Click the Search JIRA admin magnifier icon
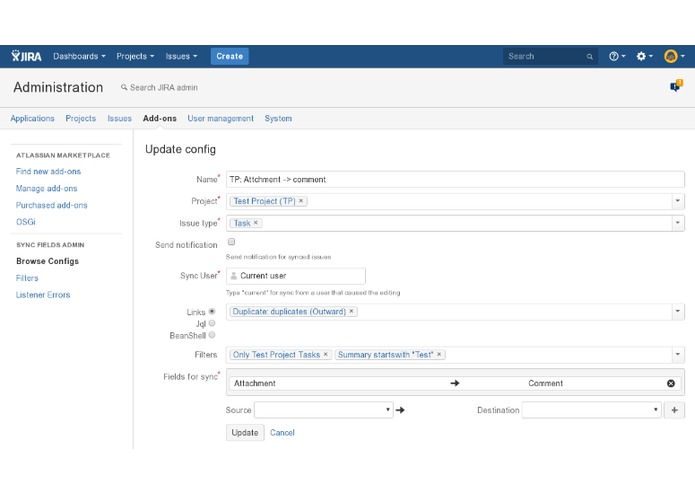Viewport: 695px width, 494px height. pyautogui.click(x=124, y=87)
